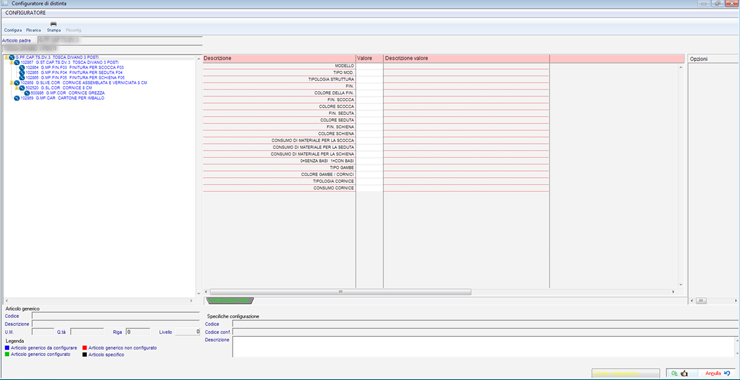
Task: Click the MODELLO Valore cell
Action: [x=369, y=66]
